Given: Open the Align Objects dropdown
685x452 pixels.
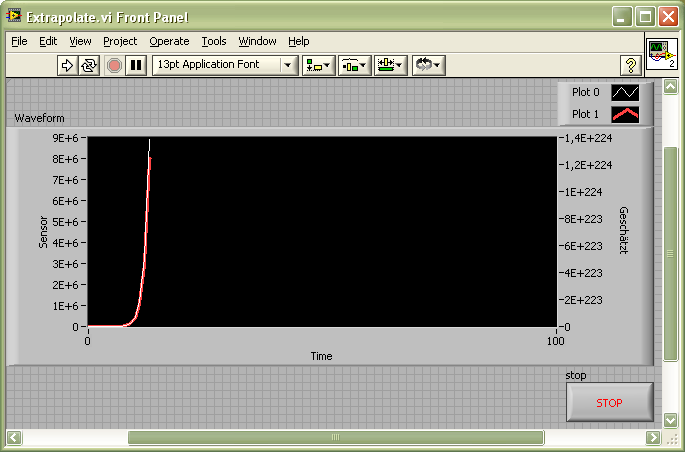Looking at the screenshot, I should pyautogui.click(x=318, y=66).
